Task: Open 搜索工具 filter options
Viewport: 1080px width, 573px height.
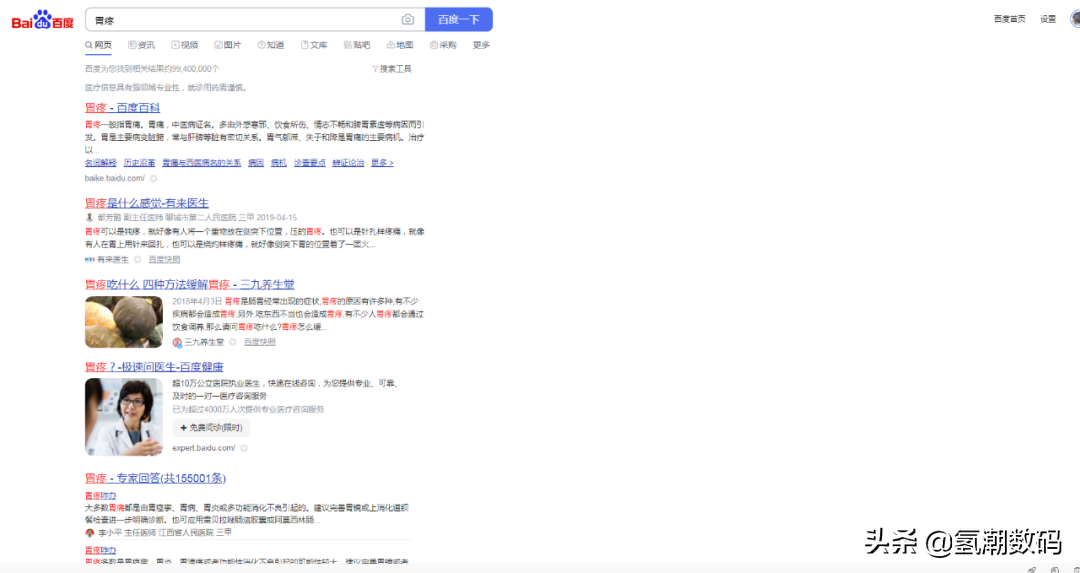Action: click(391, 69)
